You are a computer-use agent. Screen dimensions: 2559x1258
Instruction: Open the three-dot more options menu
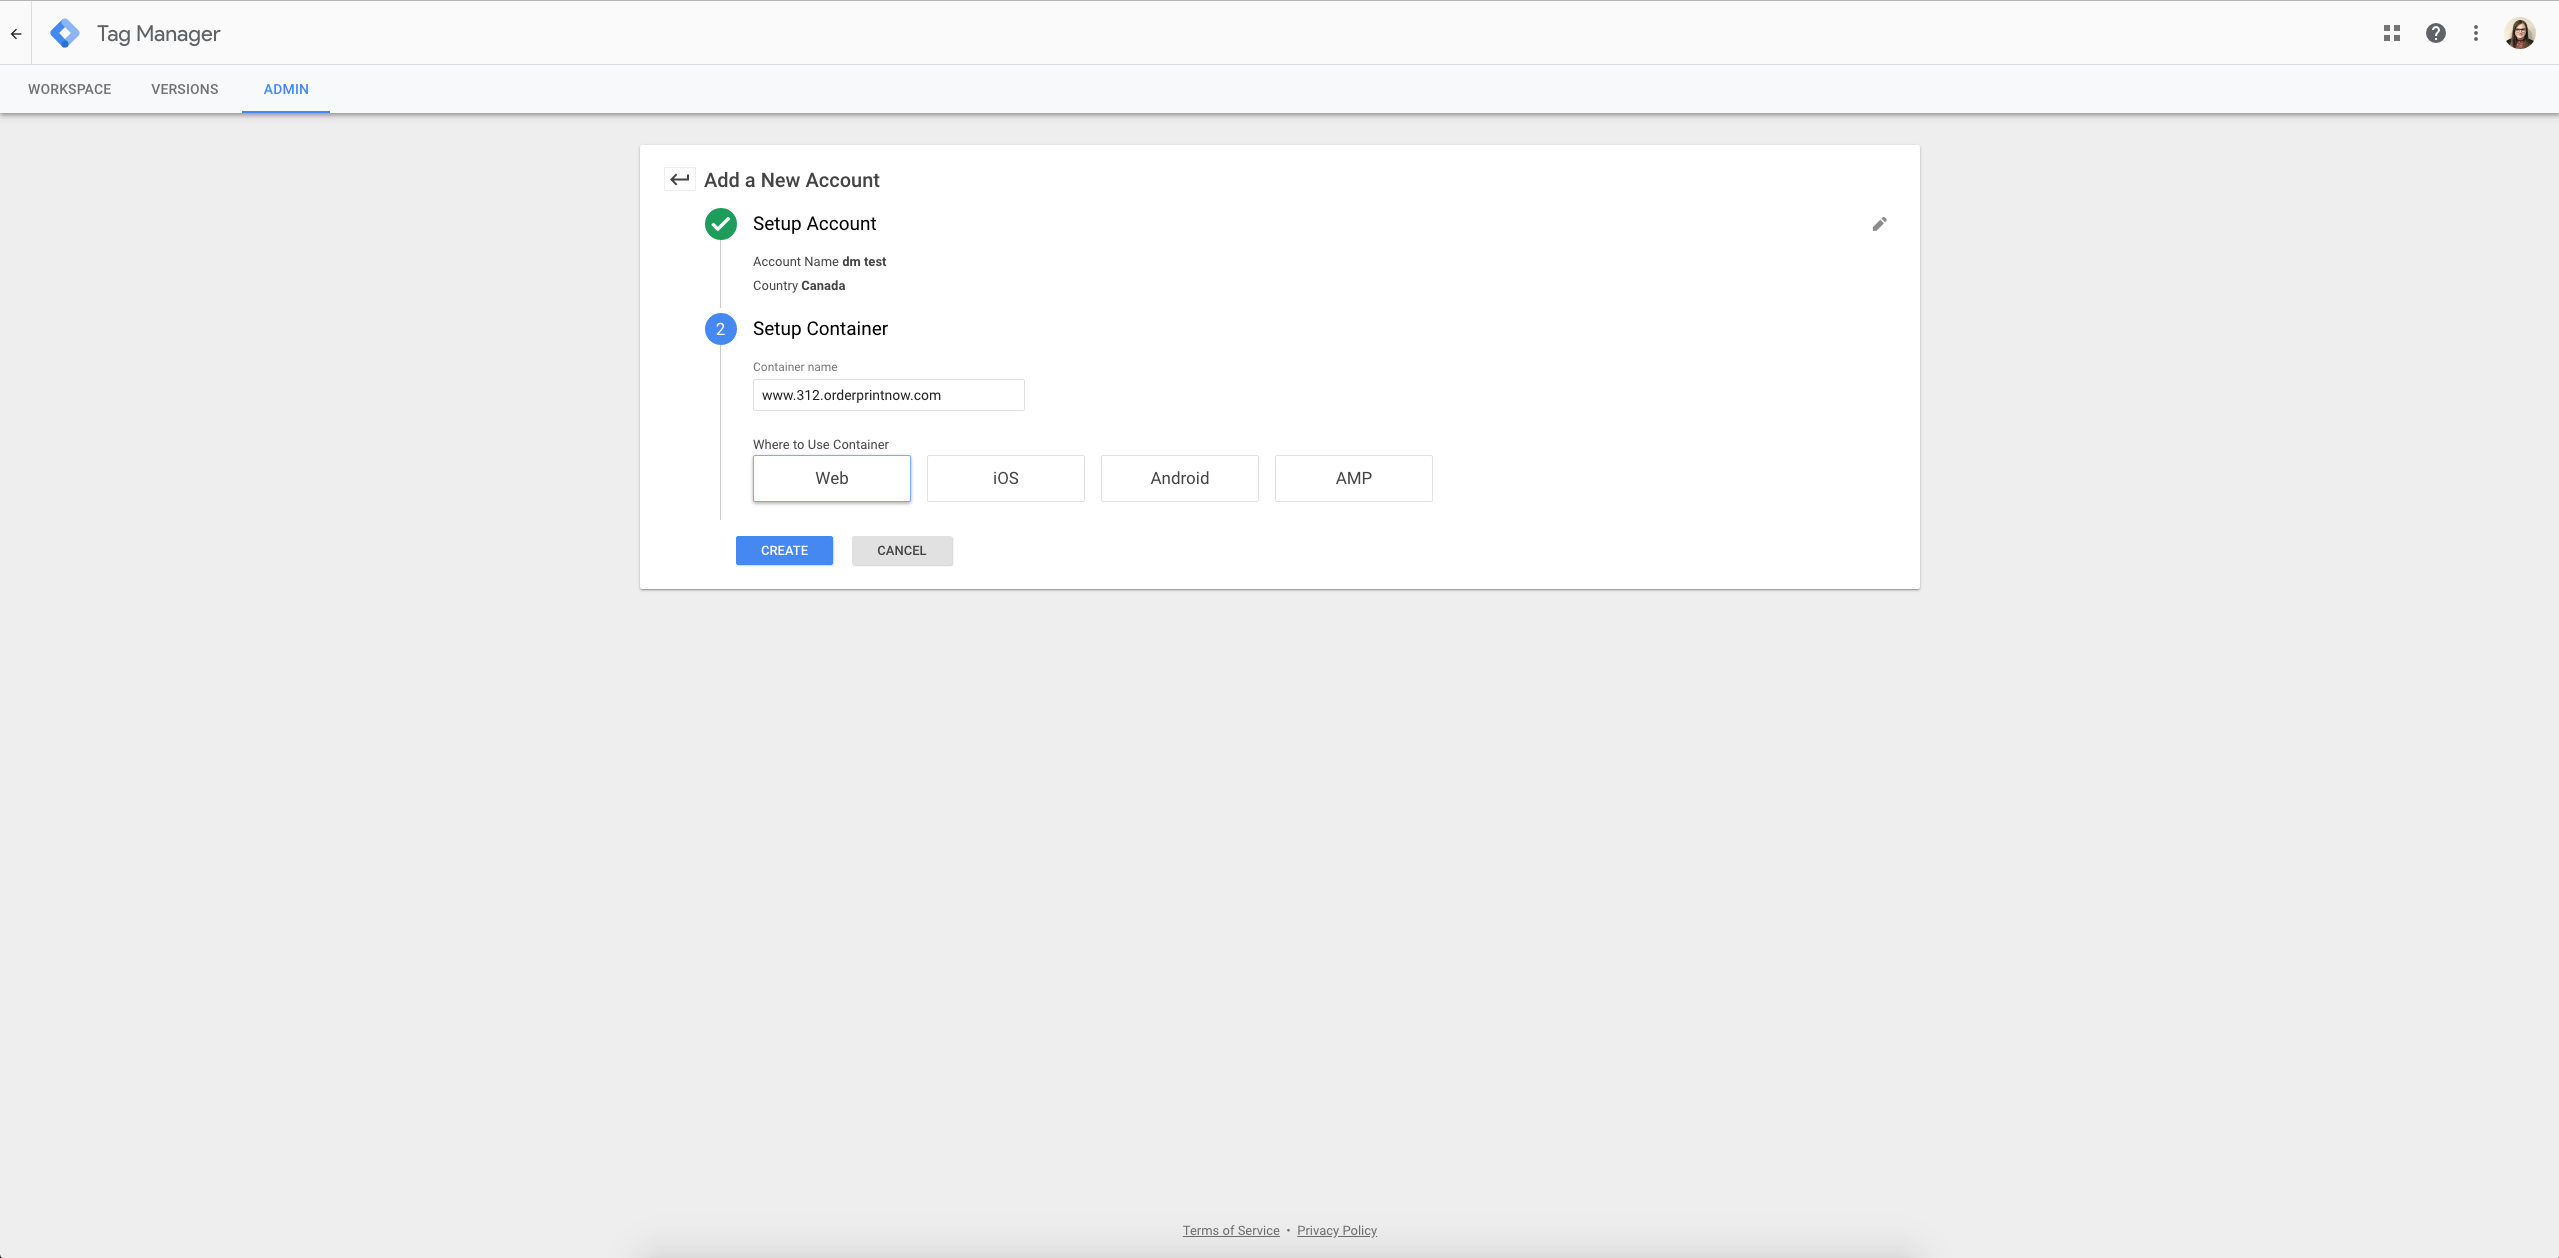click(2476, 33)
